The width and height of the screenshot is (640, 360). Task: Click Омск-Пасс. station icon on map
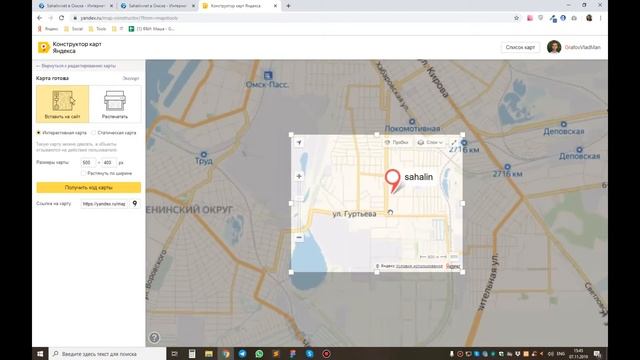(x=268, y=76)
